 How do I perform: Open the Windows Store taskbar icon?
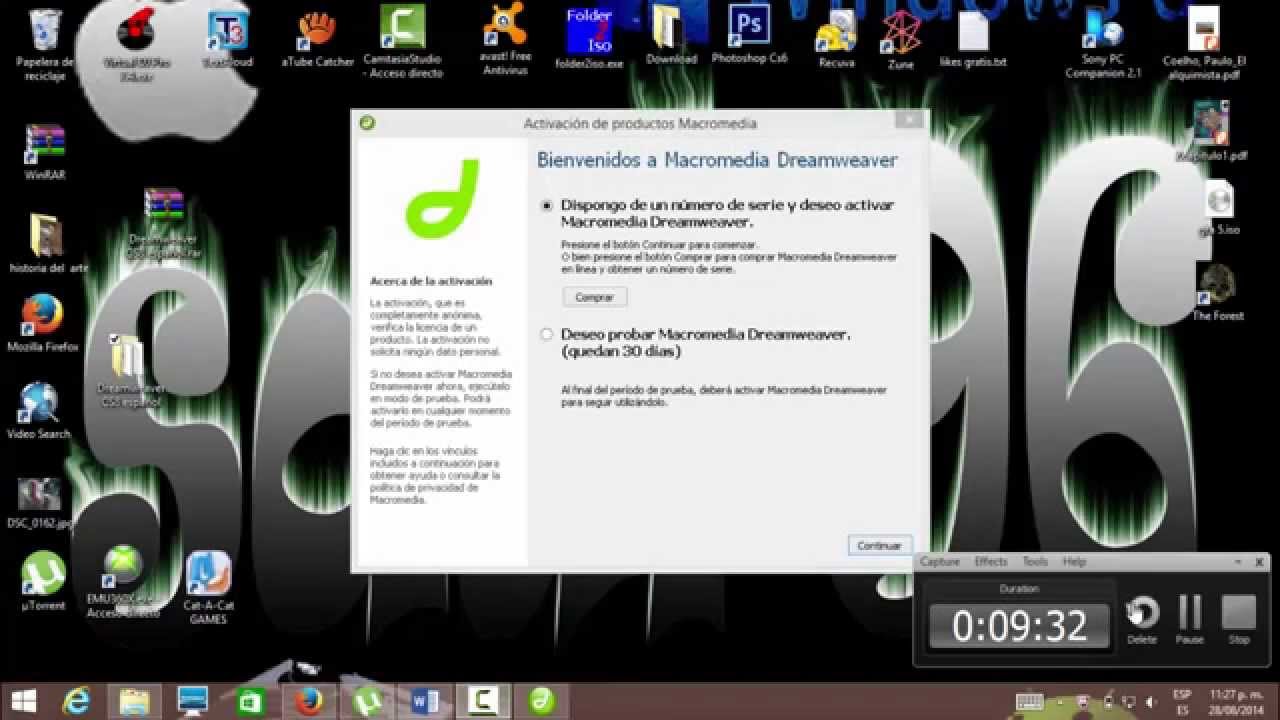click(x=249, y=701)
